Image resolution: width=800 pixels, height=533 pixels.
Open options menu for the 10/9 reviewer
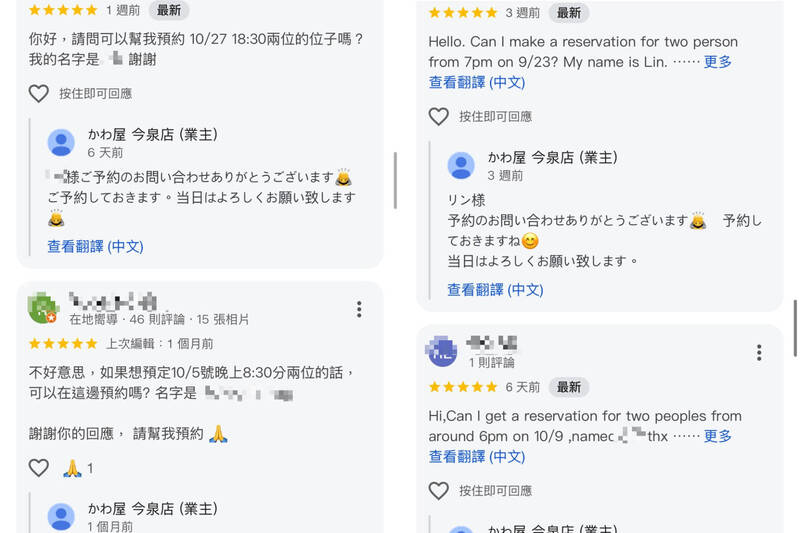(x=759, y=352)
